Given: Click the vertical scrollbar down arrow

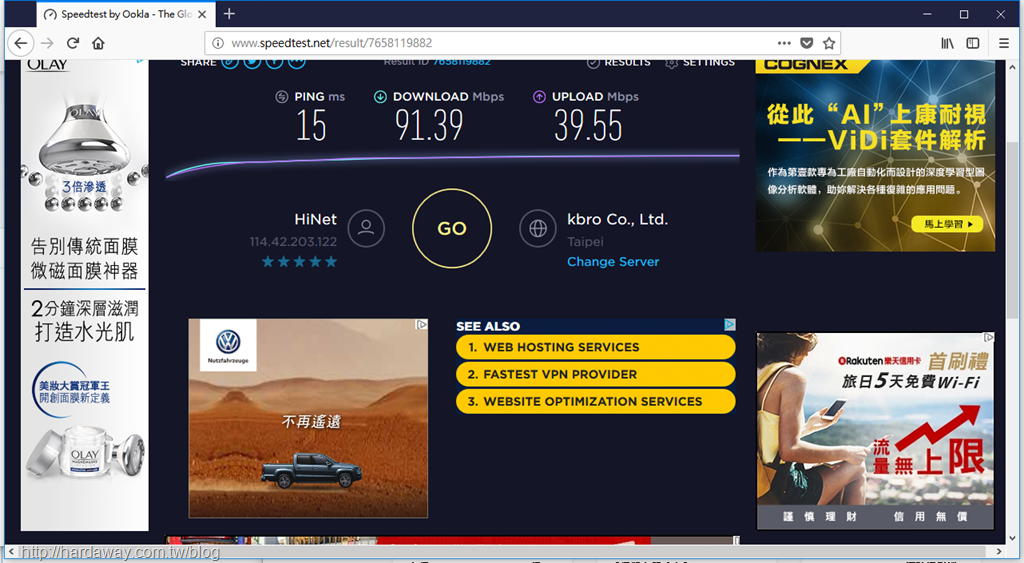Looking at the screenshot, I should pos(1012,537).
